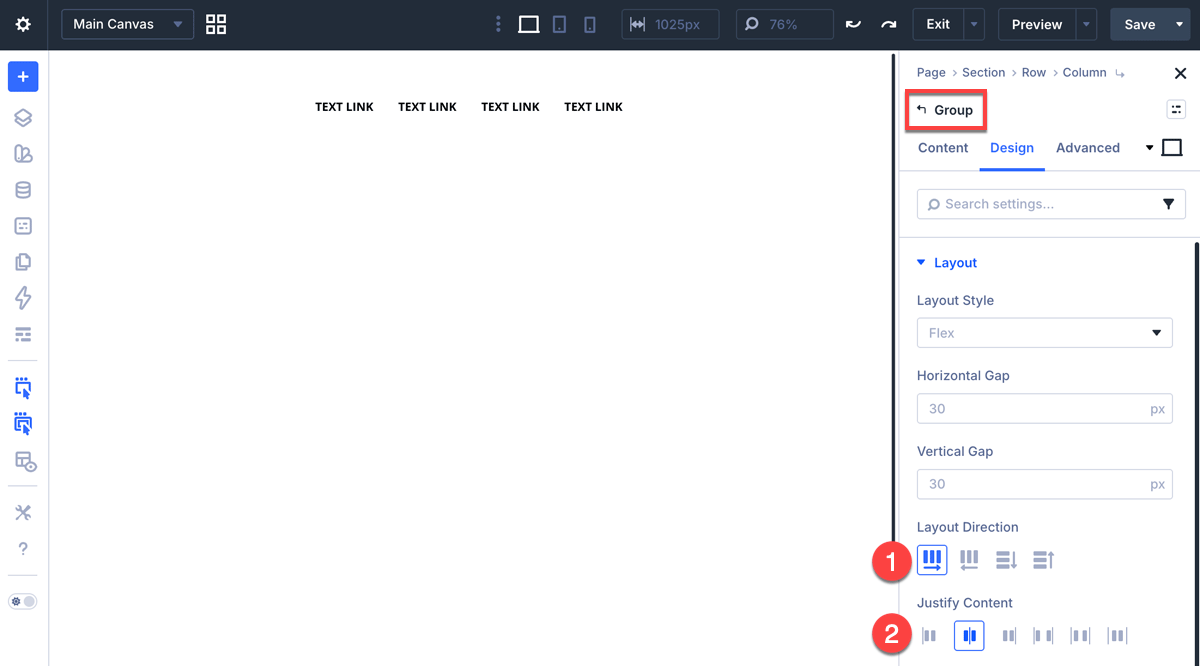Set layout direction to column
This screenshot has width=1200, height=666.
[x=1006, y=560]
